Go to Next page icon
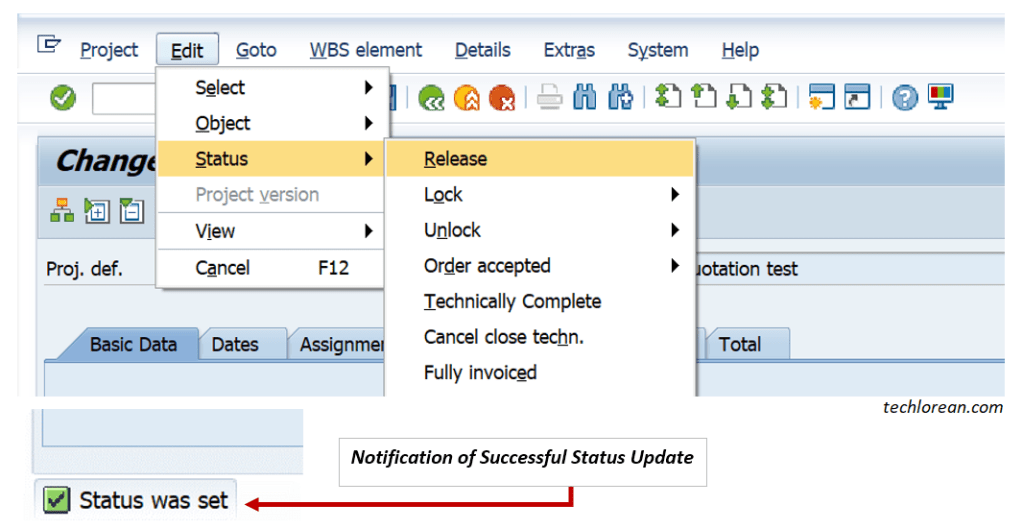Viewport: 1023px width, 529px height. (739, 97)
